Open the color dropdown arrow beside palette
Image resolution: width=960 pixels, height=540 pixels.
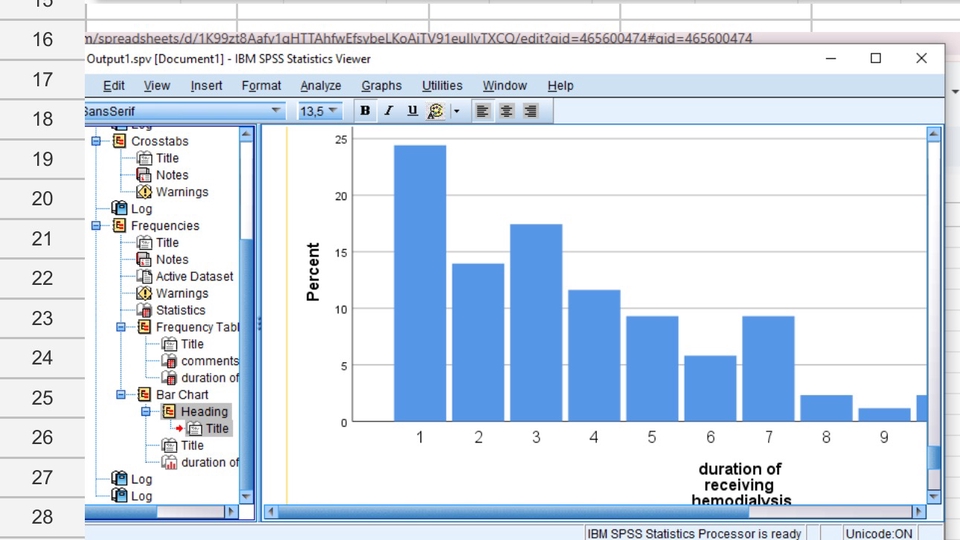point(456,111)
